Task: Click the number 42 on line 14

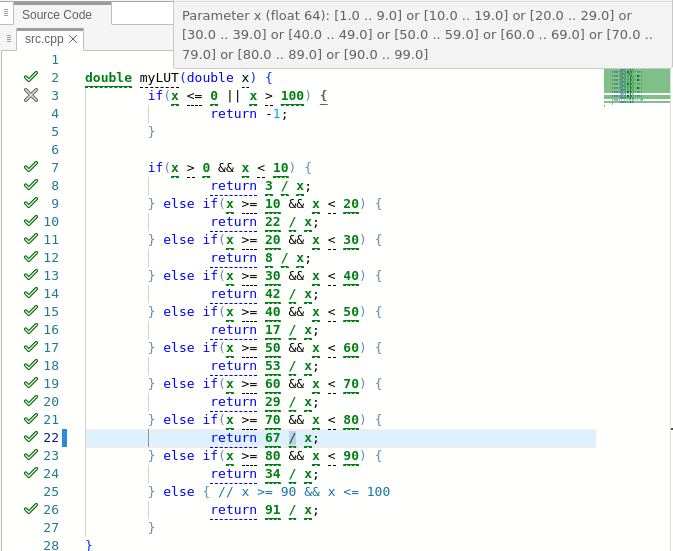Action: click(x=273, y=294)
